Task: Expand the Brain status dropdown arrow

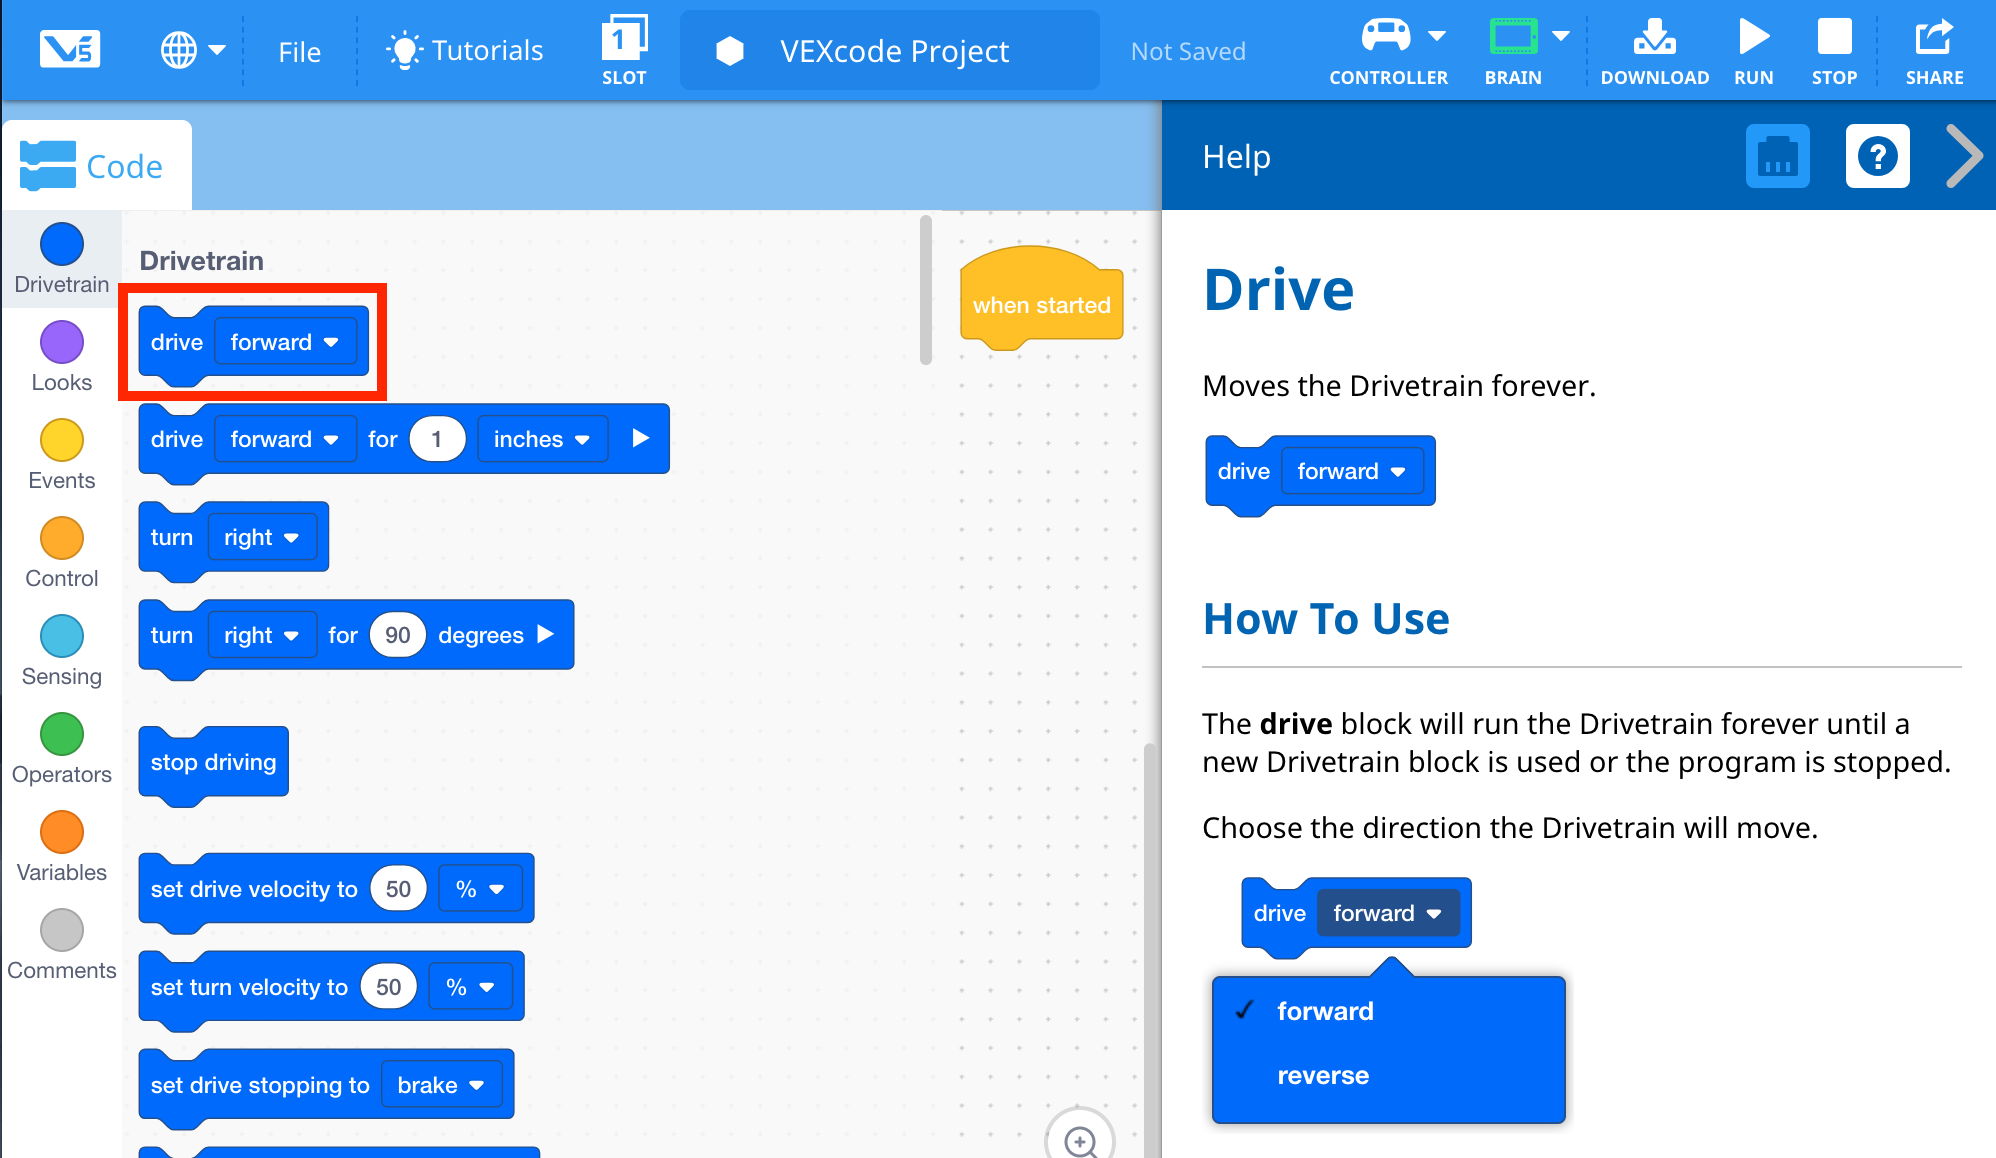Action: tap(1561, 36)
